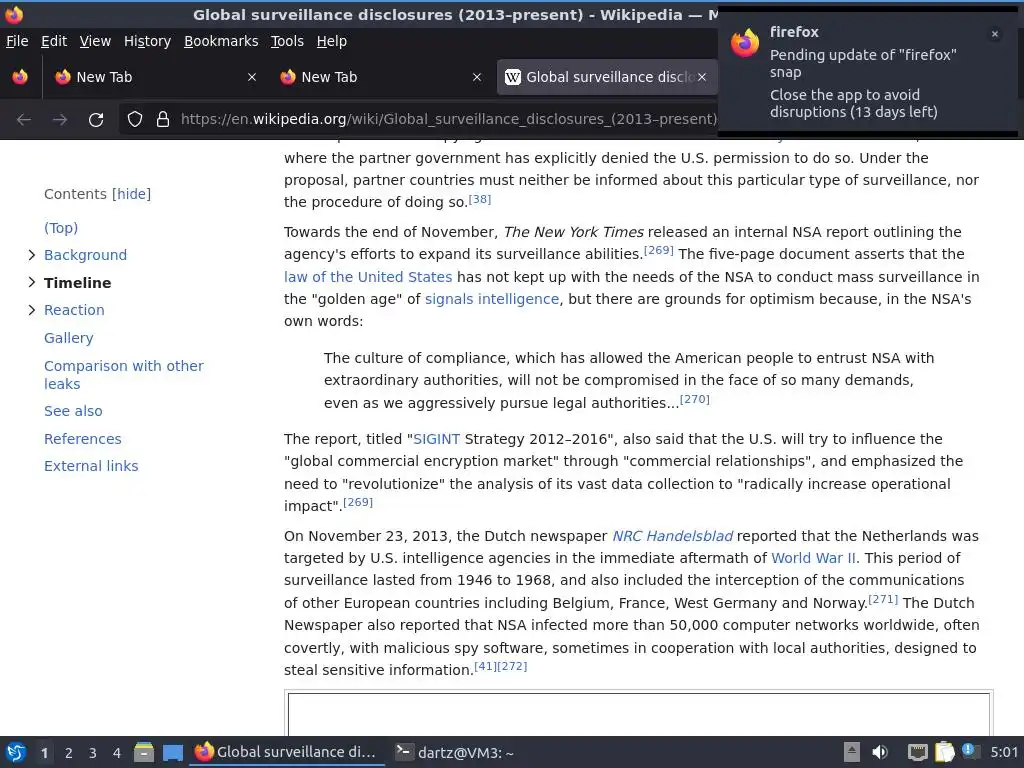Follow the signals intelligence link
The width and height of the screenshot is (1024, 768).
(492, 299)
